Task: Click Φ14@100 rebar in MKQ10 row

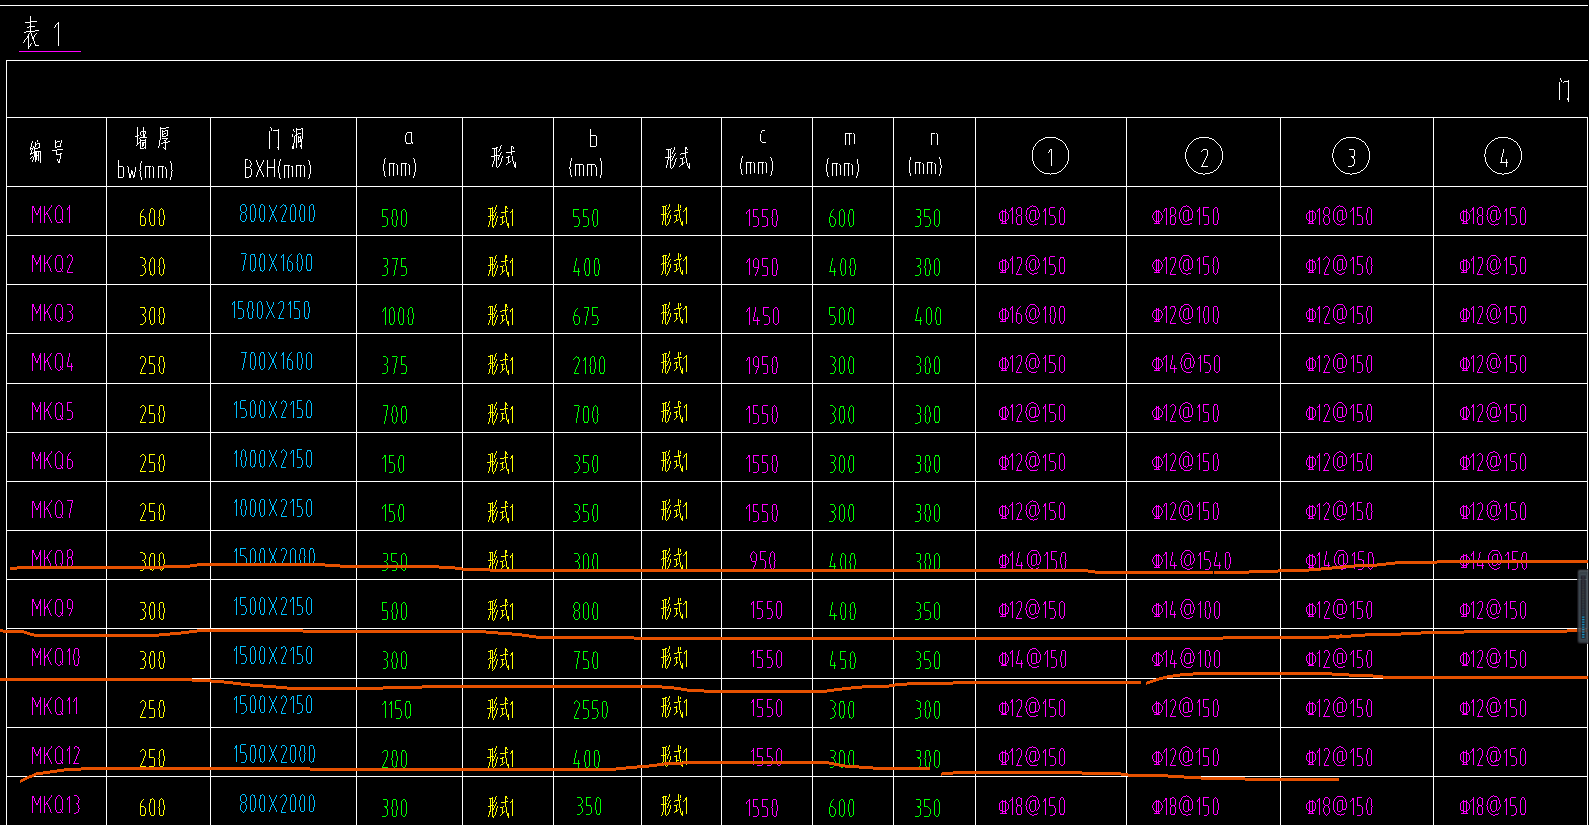Action: point(1185,659)
